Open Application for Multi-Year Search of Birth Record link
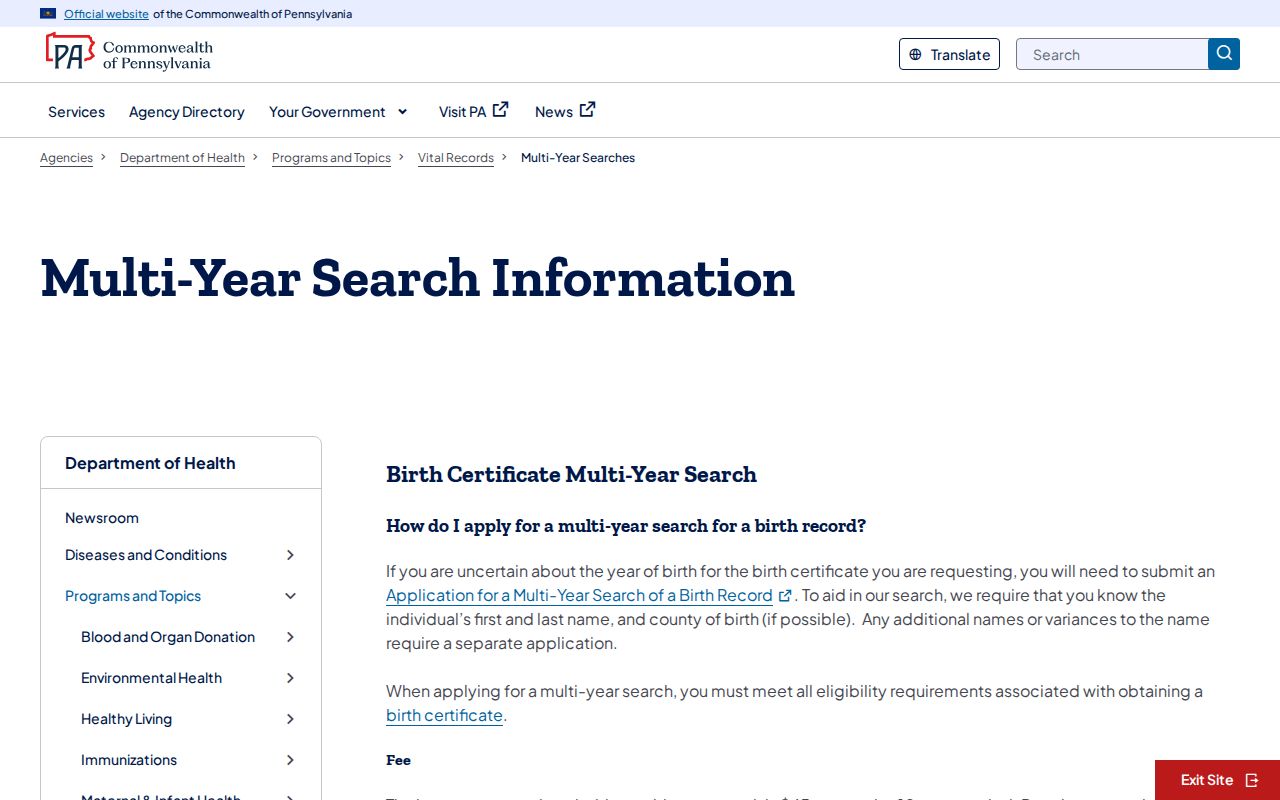The height and width of the screenshot is (800, 1280). [x=579, y=595]
